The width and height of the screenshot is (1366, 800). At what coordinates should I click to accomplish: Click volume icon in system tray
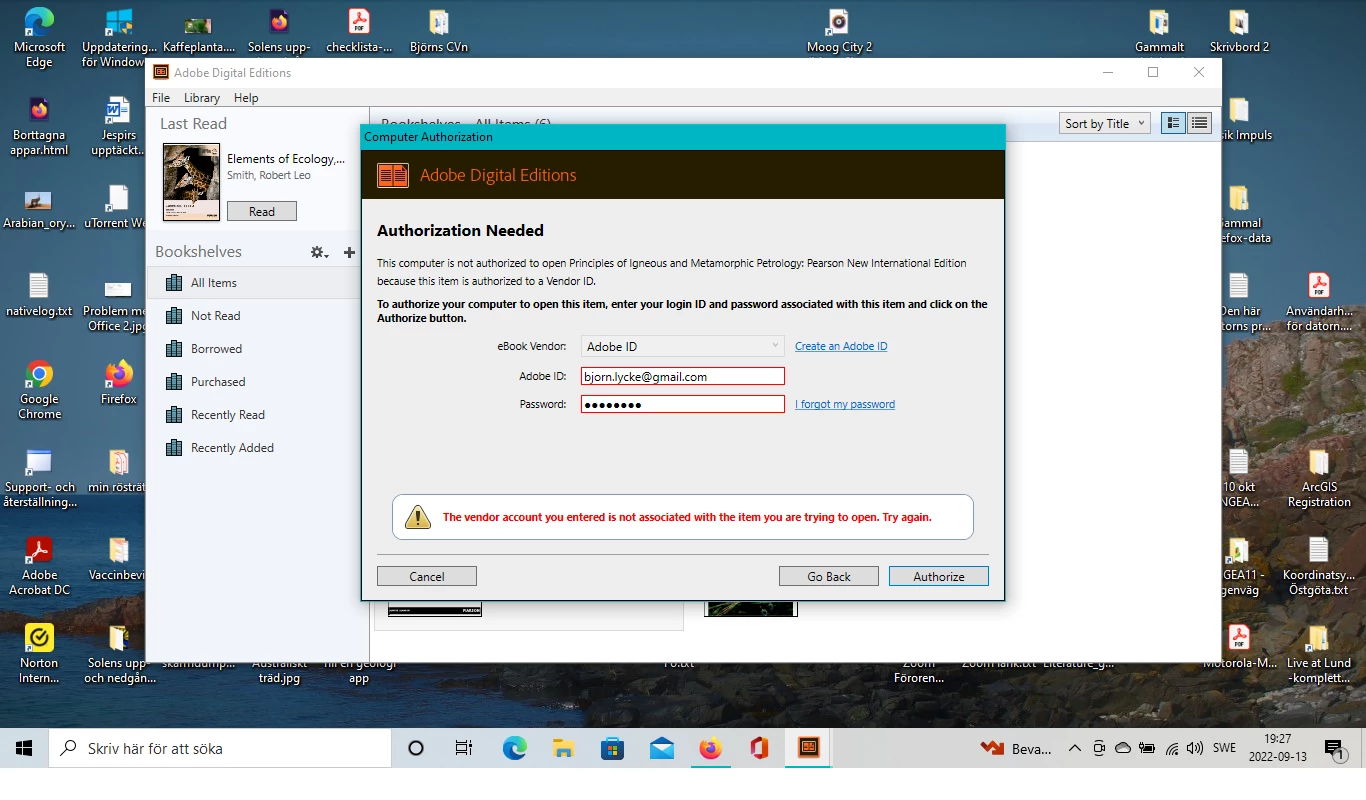1195,748
